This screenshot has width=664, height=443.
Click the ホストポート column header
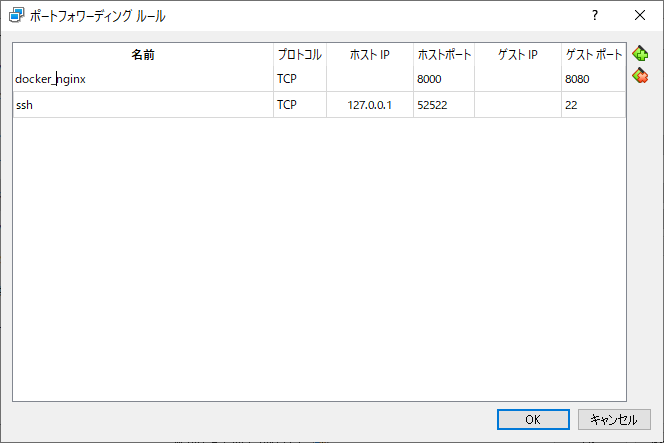[444, 55]
